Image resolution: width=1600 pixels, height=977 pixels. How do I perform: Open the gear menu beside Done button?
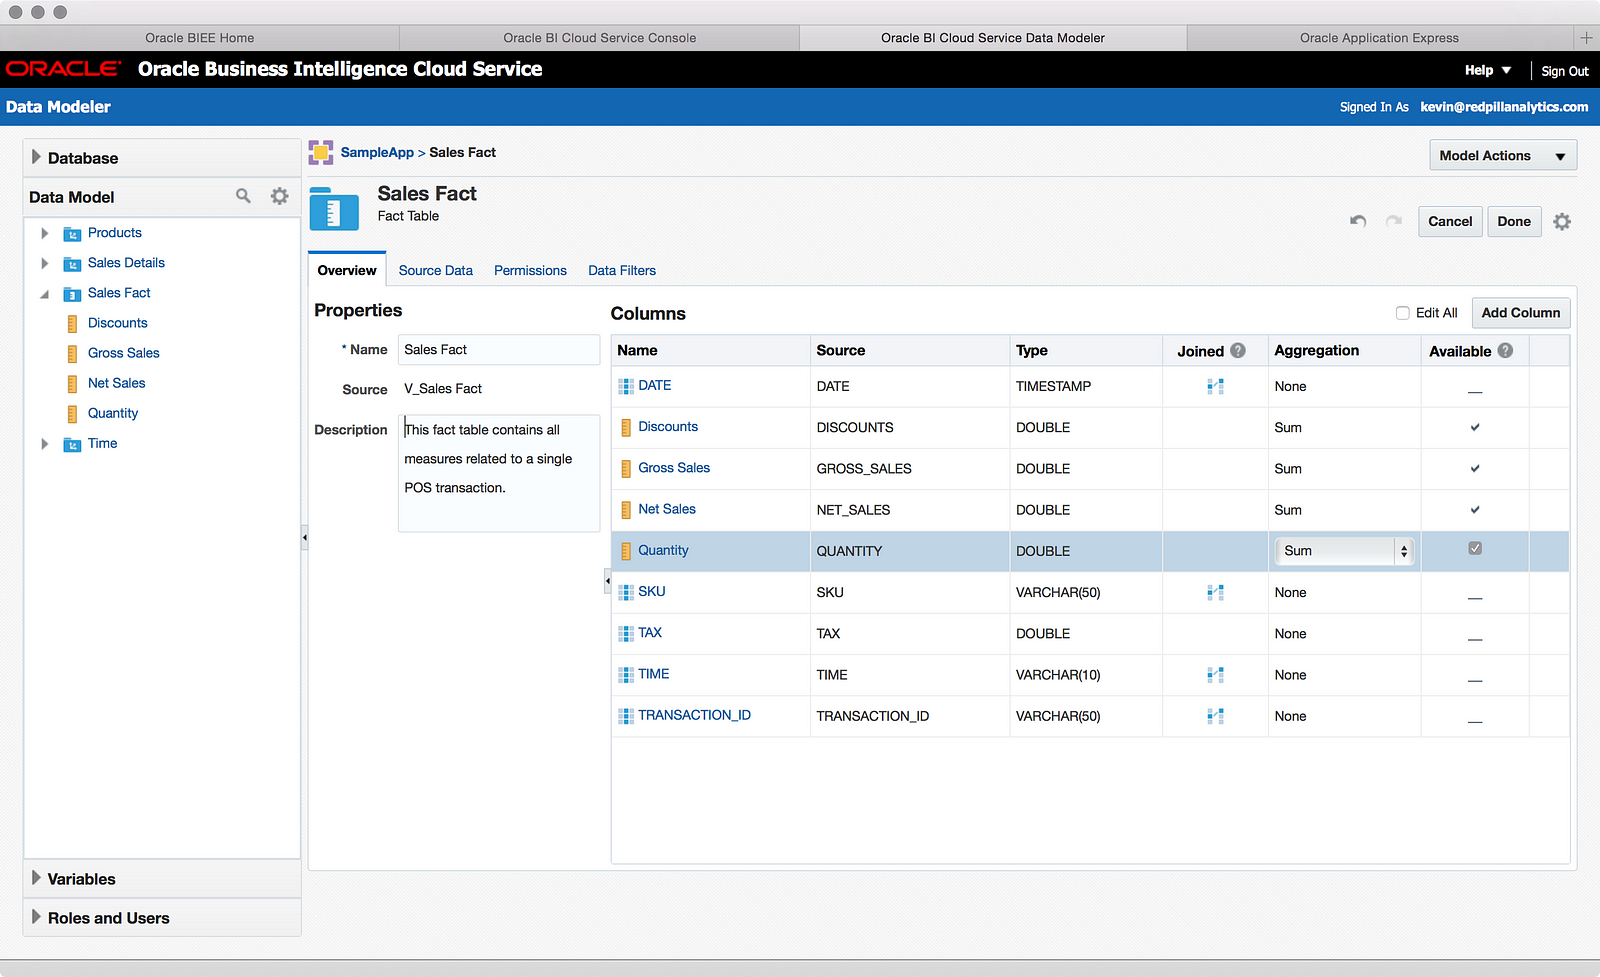pyautogui.click(x=1562, y=222)
